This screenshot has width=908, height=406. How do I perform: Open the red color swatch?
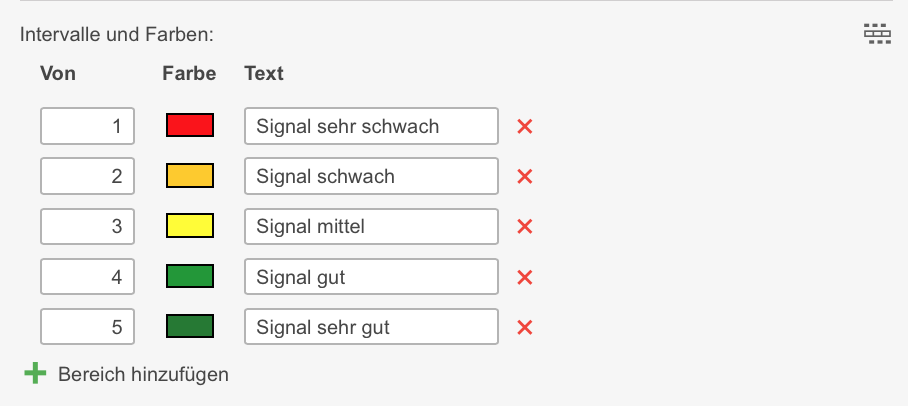click(190, 126)
